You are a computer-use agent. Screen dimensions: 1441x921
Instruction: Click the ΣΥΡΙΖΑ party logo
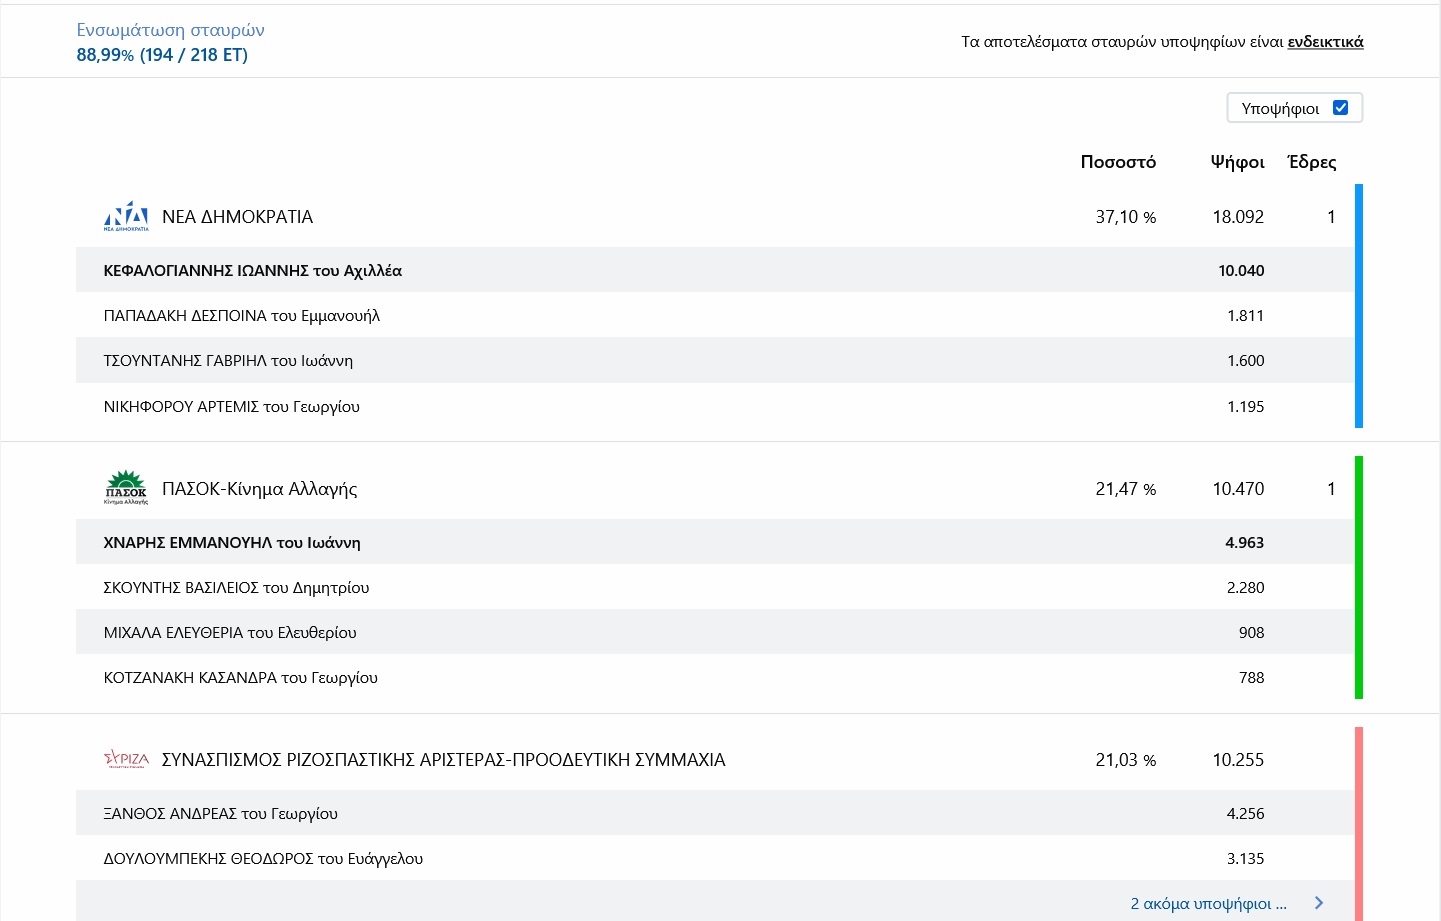(x=126, y=759)
